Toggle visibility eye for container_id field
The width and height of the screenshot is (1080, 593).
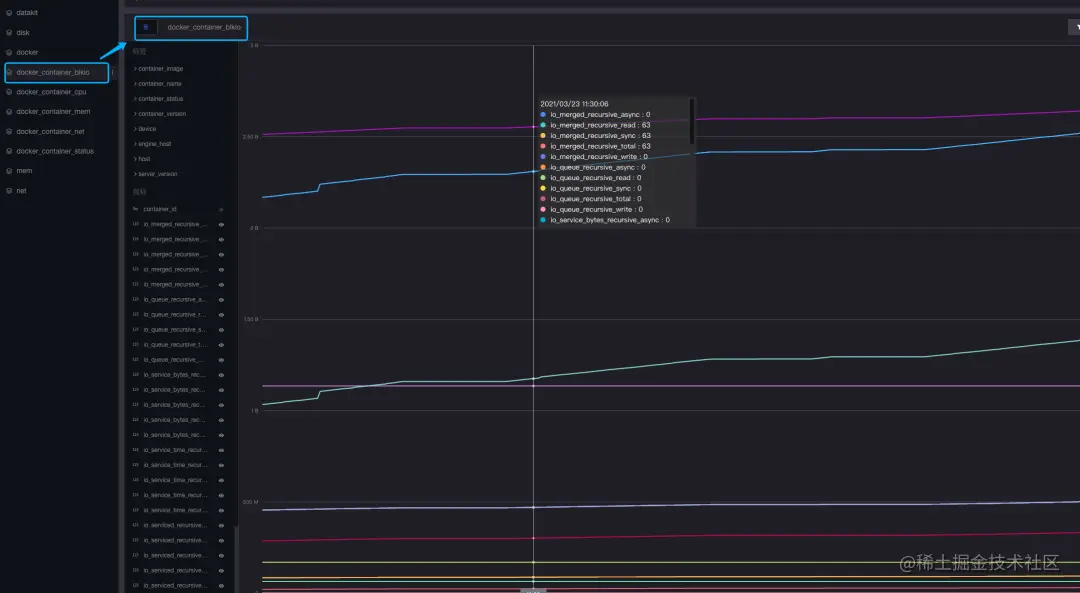click(x=221, y=209)
